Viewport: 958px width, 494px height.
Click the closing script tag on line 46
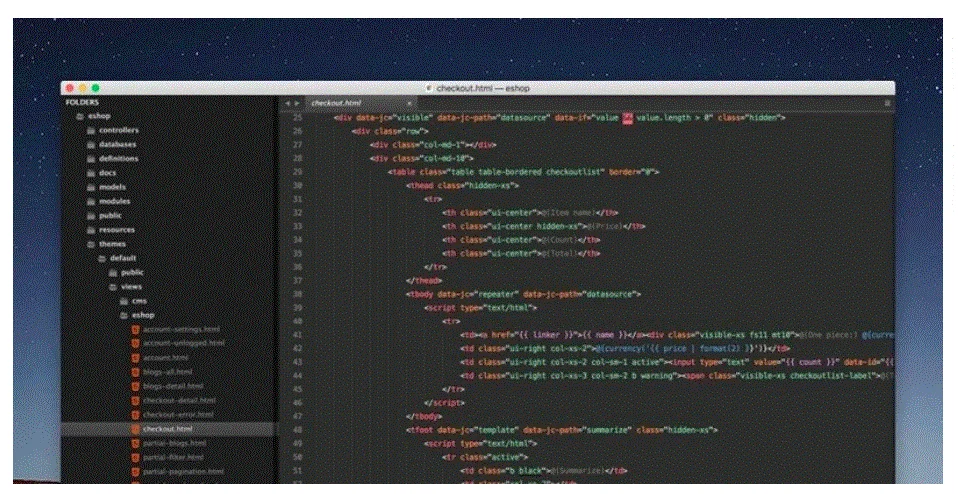[444, 402]
